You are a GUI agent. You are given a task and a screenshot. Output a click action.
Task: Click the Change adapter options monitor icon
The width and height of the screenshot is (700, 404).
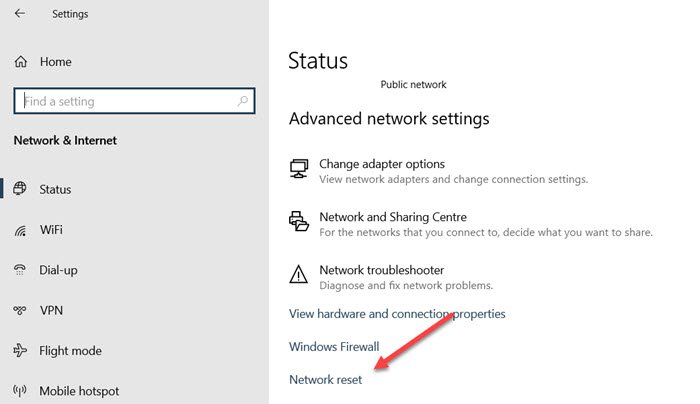[299, 169]
